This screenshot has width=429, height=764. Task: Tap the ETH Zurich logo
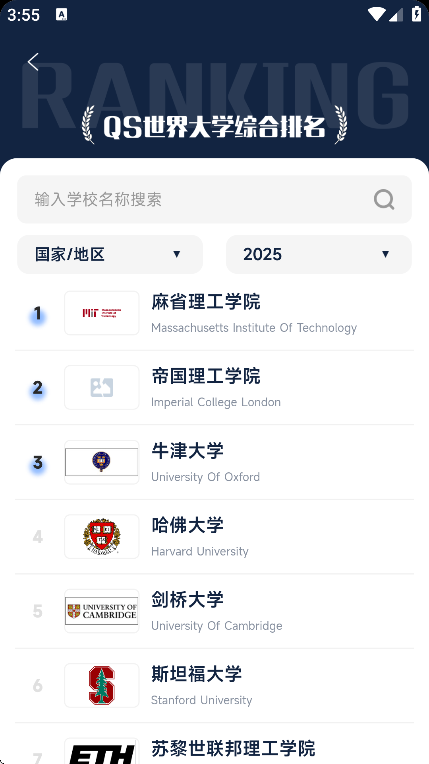coord(102,751)
